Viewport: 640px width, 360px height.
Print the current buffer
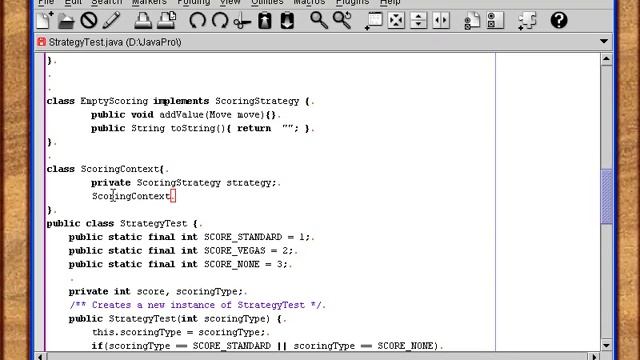pyautogui.click(x=143, y=20)
